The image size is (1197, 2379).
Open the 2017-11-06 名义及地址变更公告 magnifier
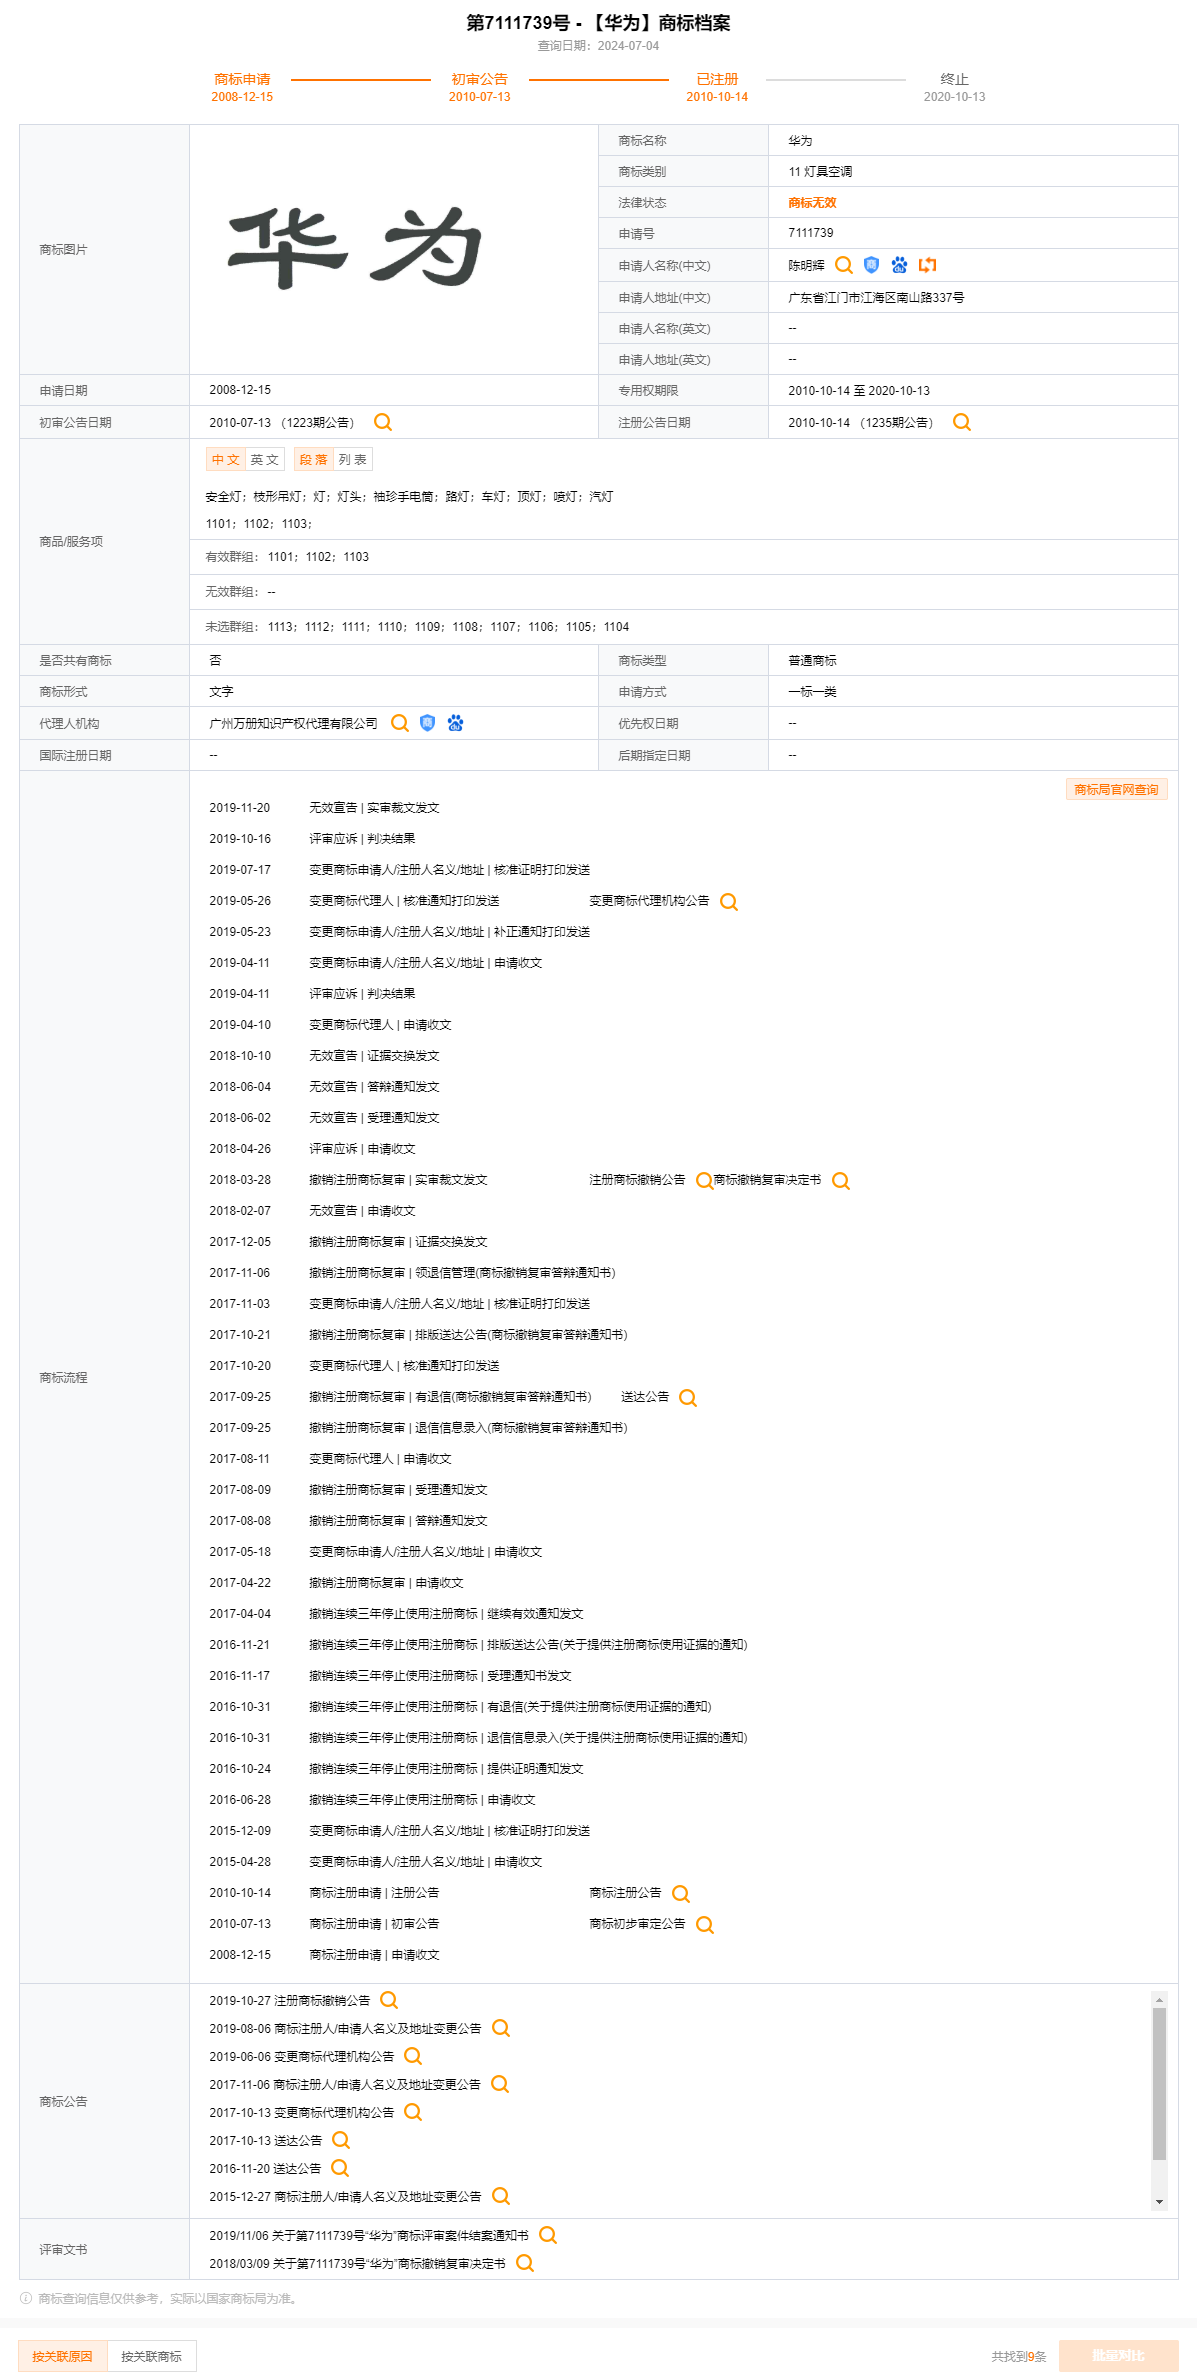tap(500, 2084)
